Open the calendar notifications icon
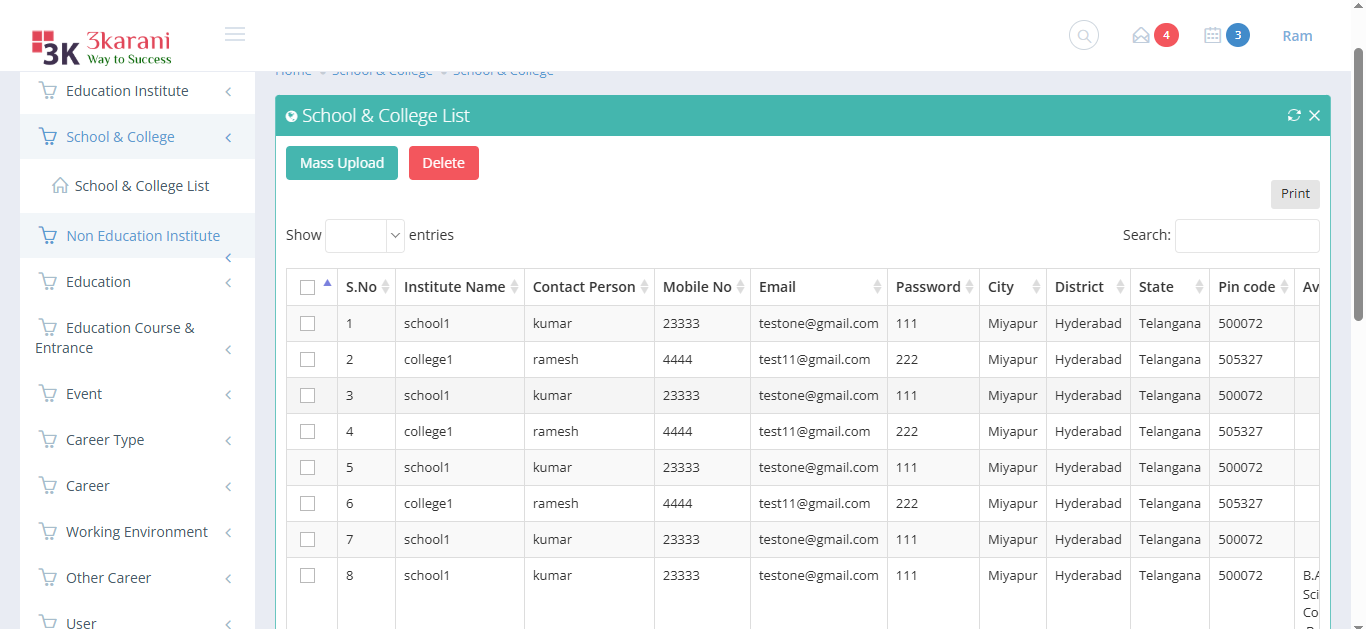 coord(1212,36)
